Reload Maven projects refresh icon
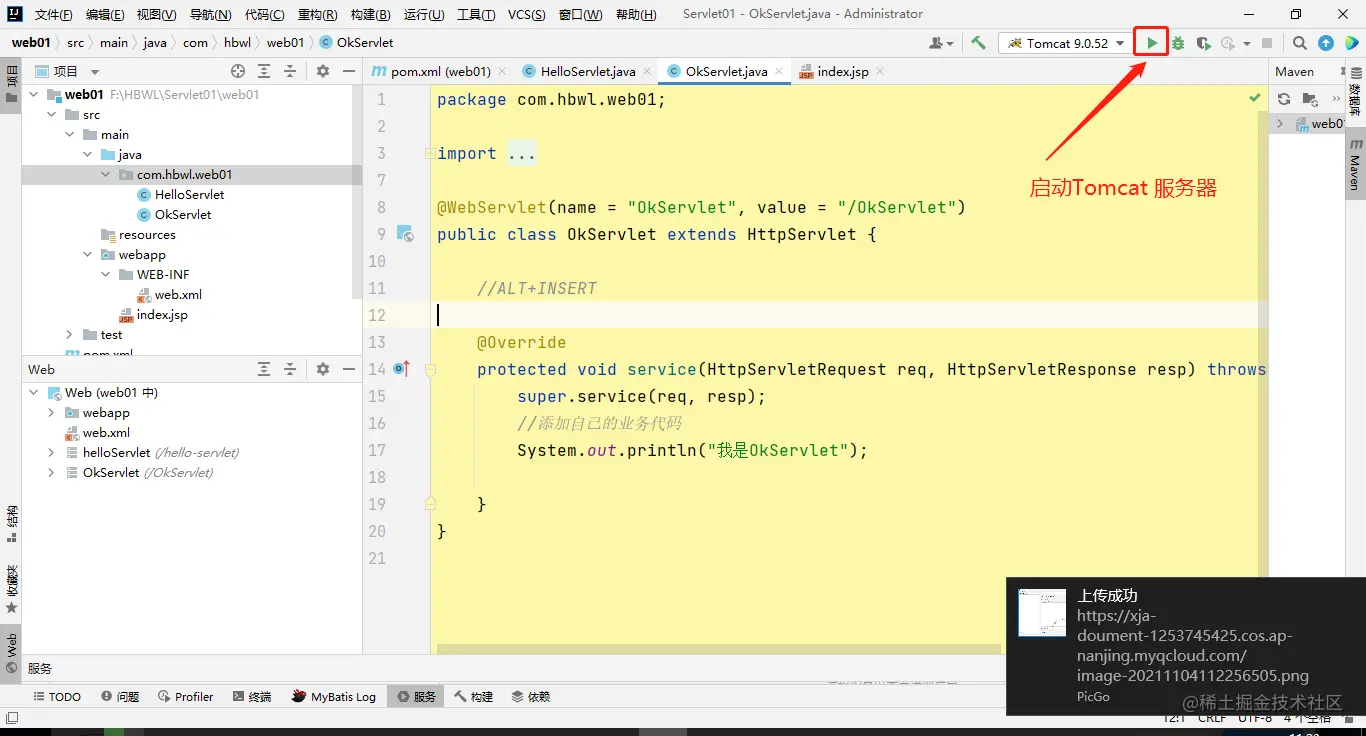Viewport: 1366px width, 736px height. pyautogui.click(x=1284, y=99)
